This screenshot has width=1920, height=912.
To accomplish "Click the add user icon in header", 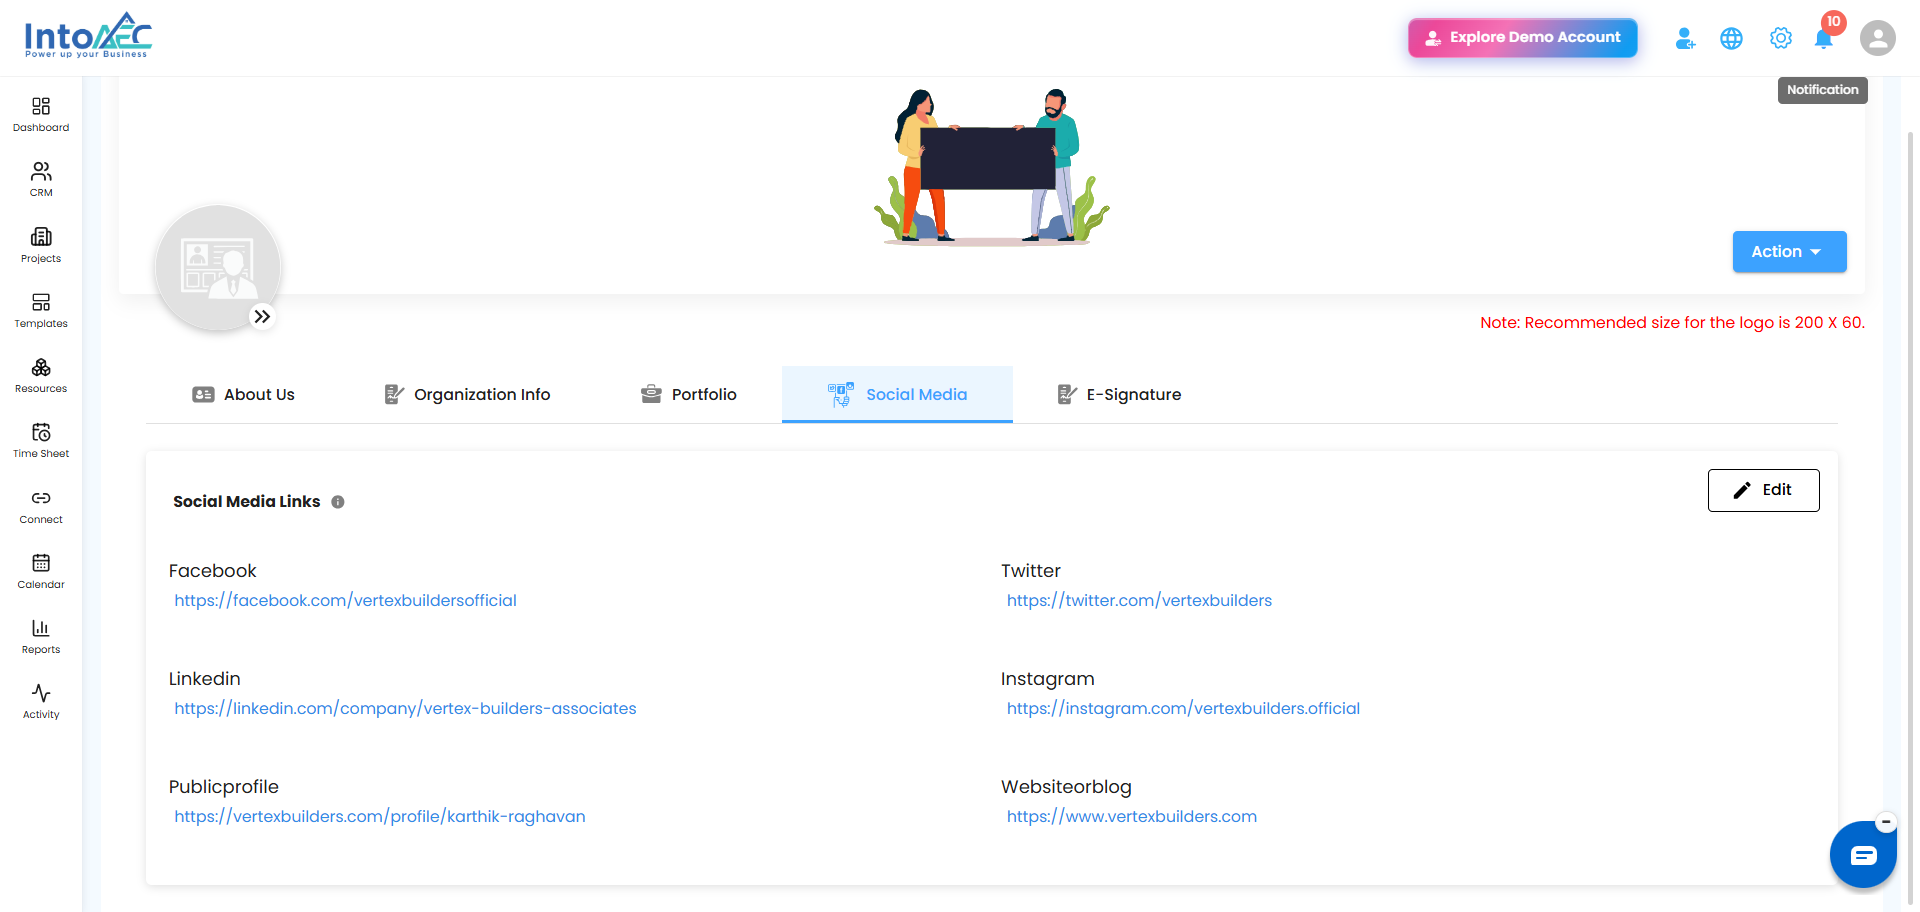I will point(1685,38).
